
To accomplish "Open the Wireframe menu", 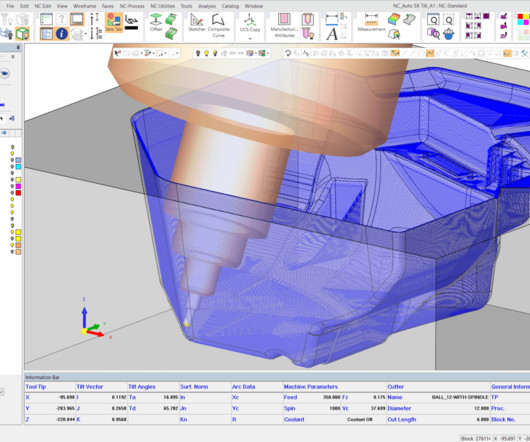I will pyautogui.click(x=85, y=6).
